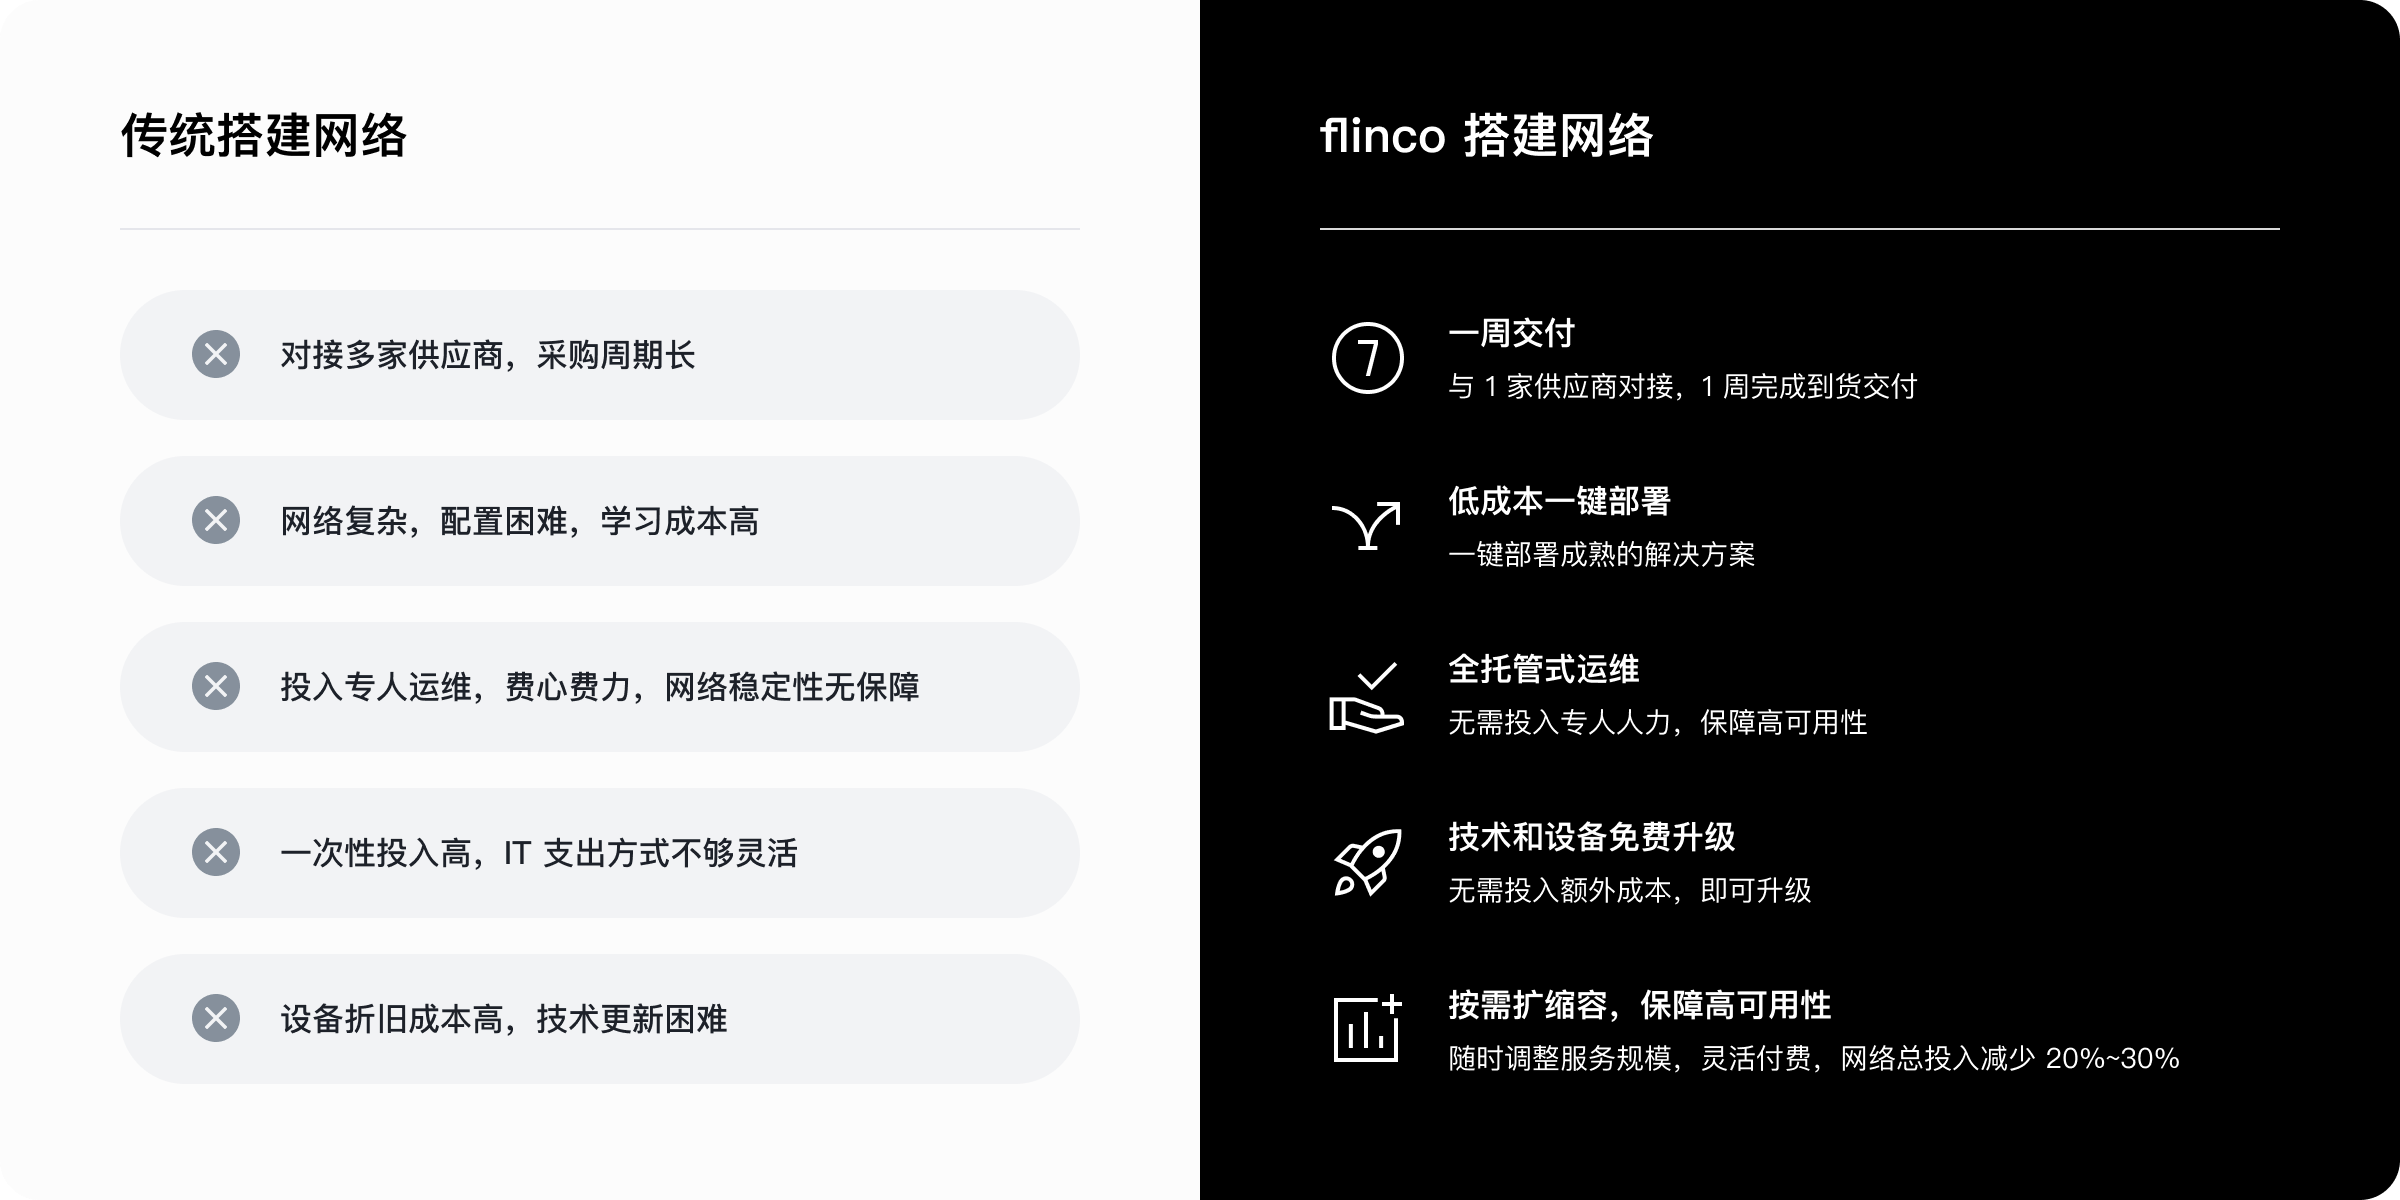Click the flinco 搭建网络 heading

pos(1487,136)
